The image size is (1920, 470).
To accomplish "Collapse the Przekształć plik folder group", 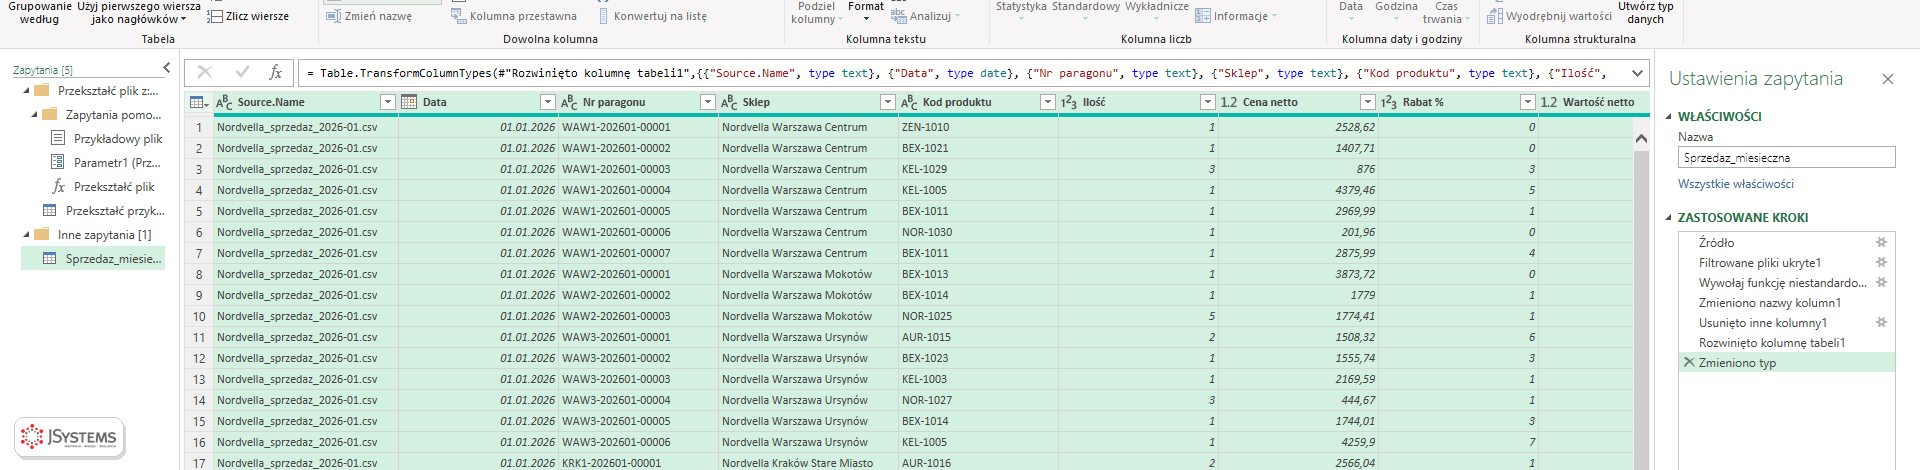I will click(27, 90).
